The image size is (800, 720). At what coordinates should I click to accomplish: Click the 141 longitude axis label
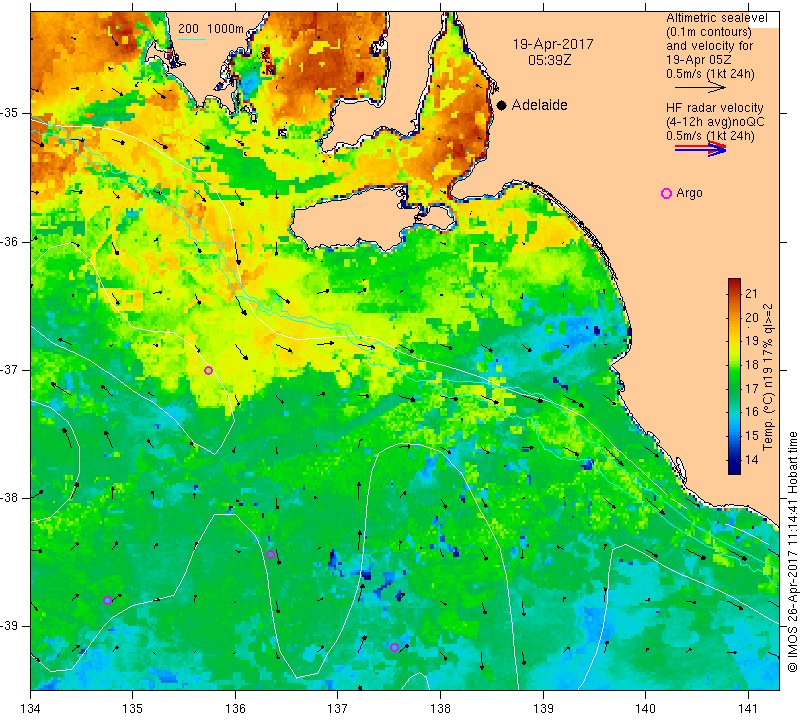pyautogui.click(x=748, y=709)
